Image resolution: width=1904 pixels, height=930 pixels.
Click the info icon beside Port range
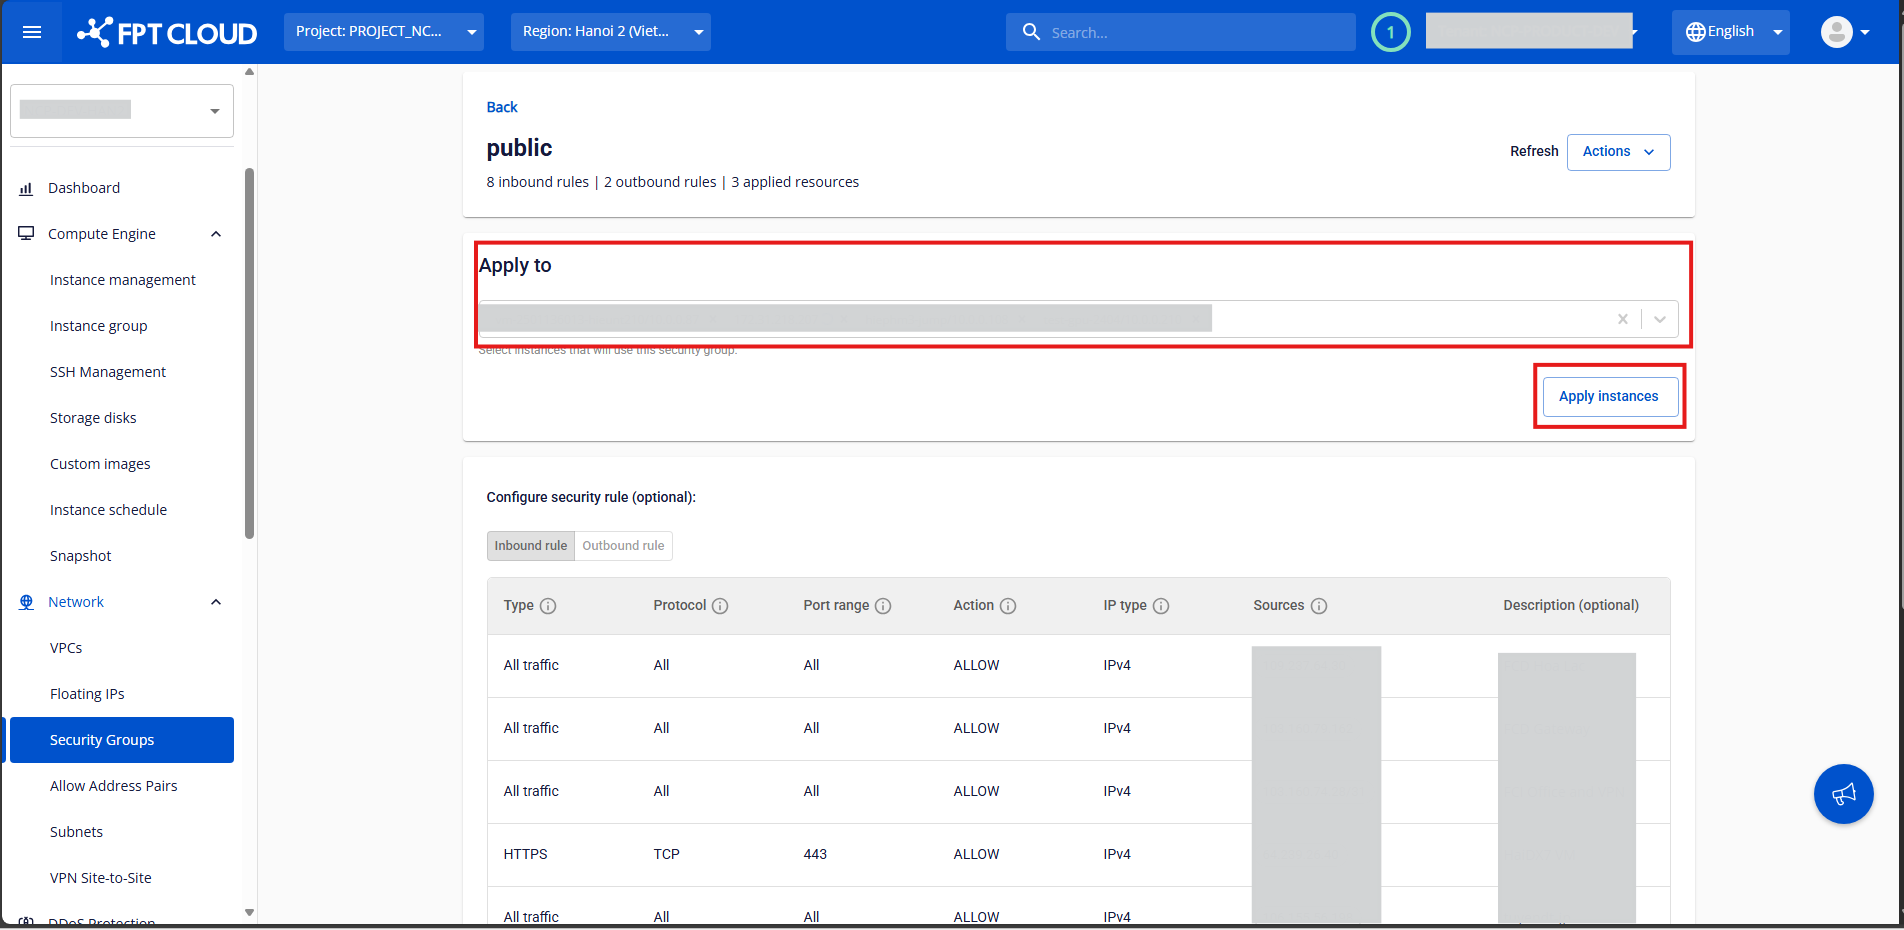883,606
